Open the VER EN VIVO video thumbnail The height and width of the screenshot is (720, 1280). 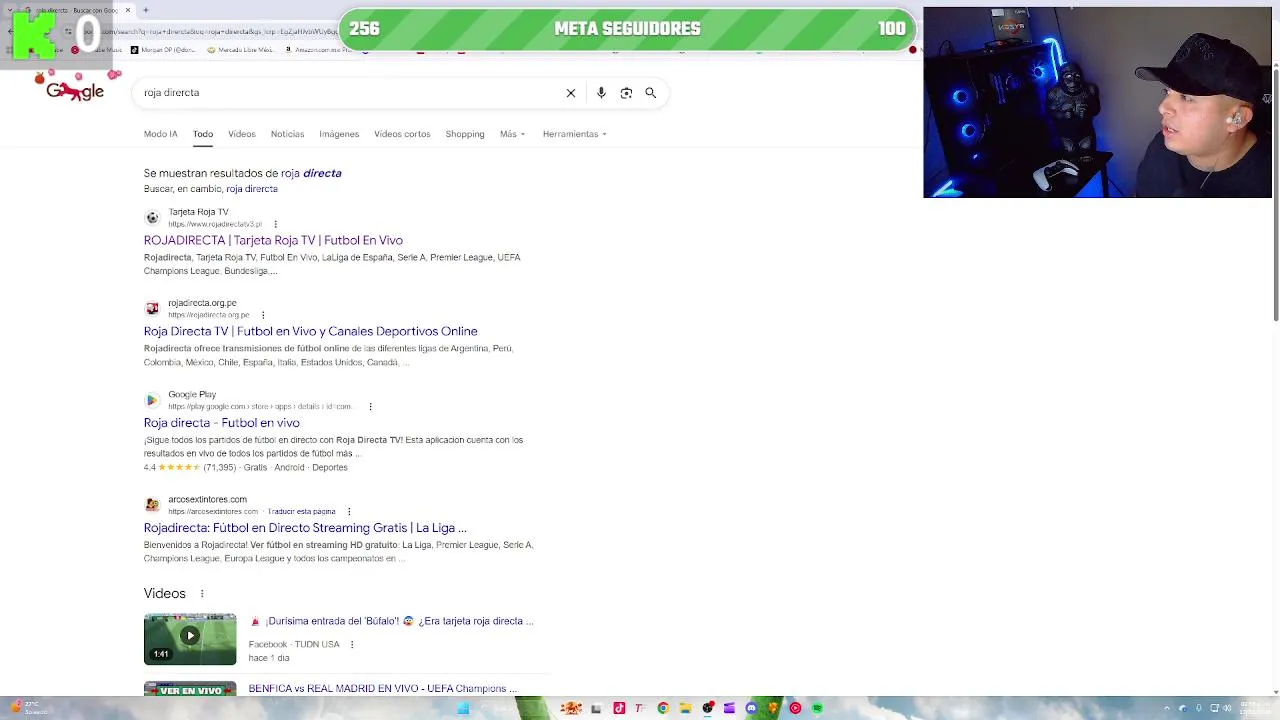coord(190,689)
